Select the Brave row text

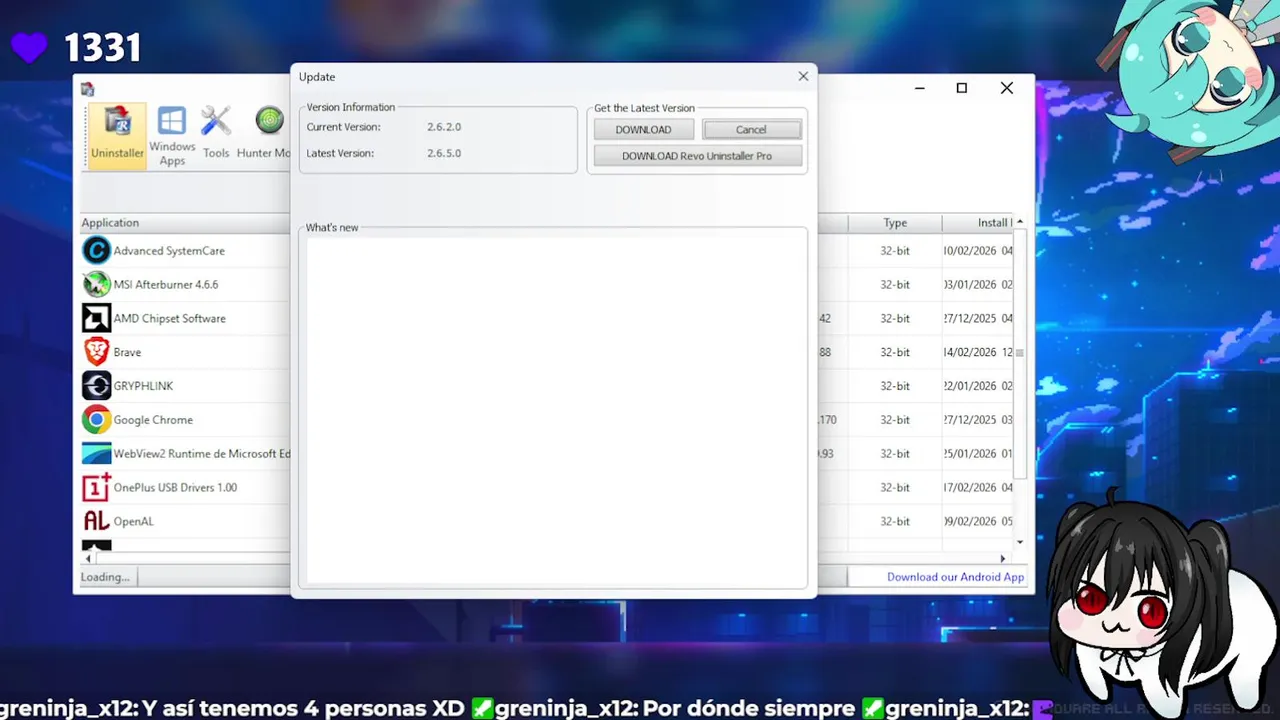click(127, 352)
